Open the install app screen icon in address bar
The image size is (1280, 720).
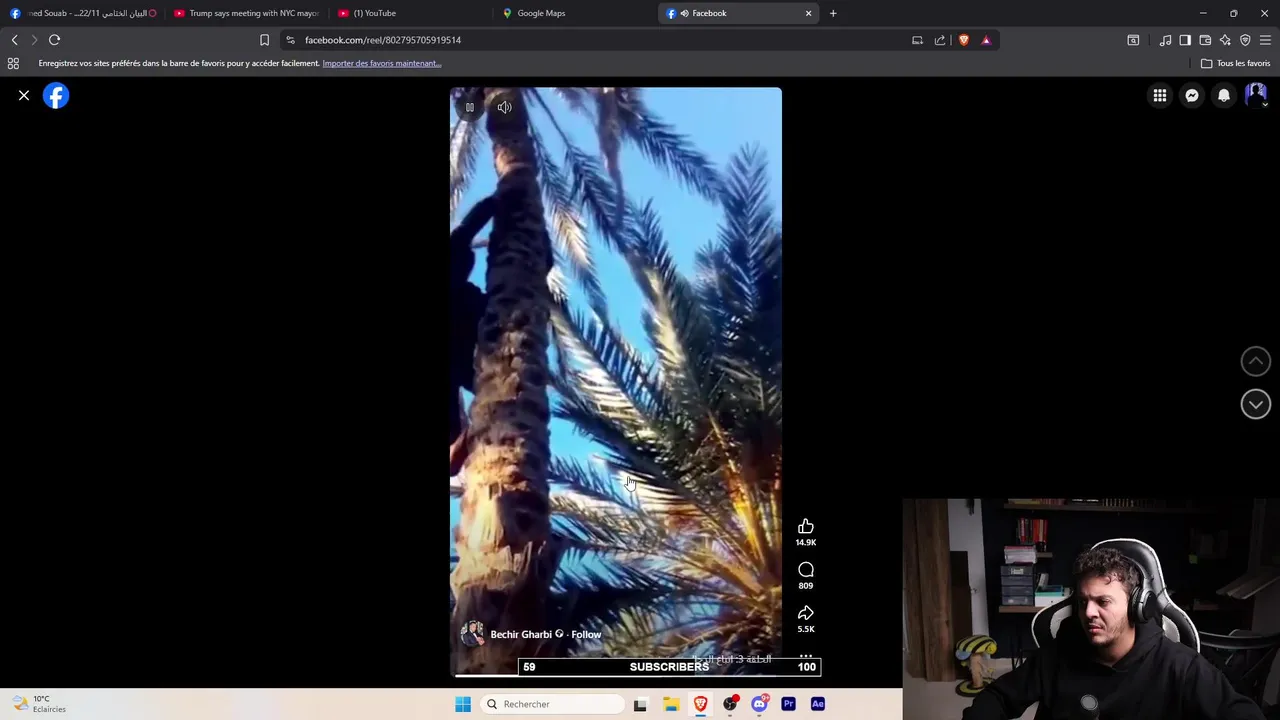coord(917,40)
